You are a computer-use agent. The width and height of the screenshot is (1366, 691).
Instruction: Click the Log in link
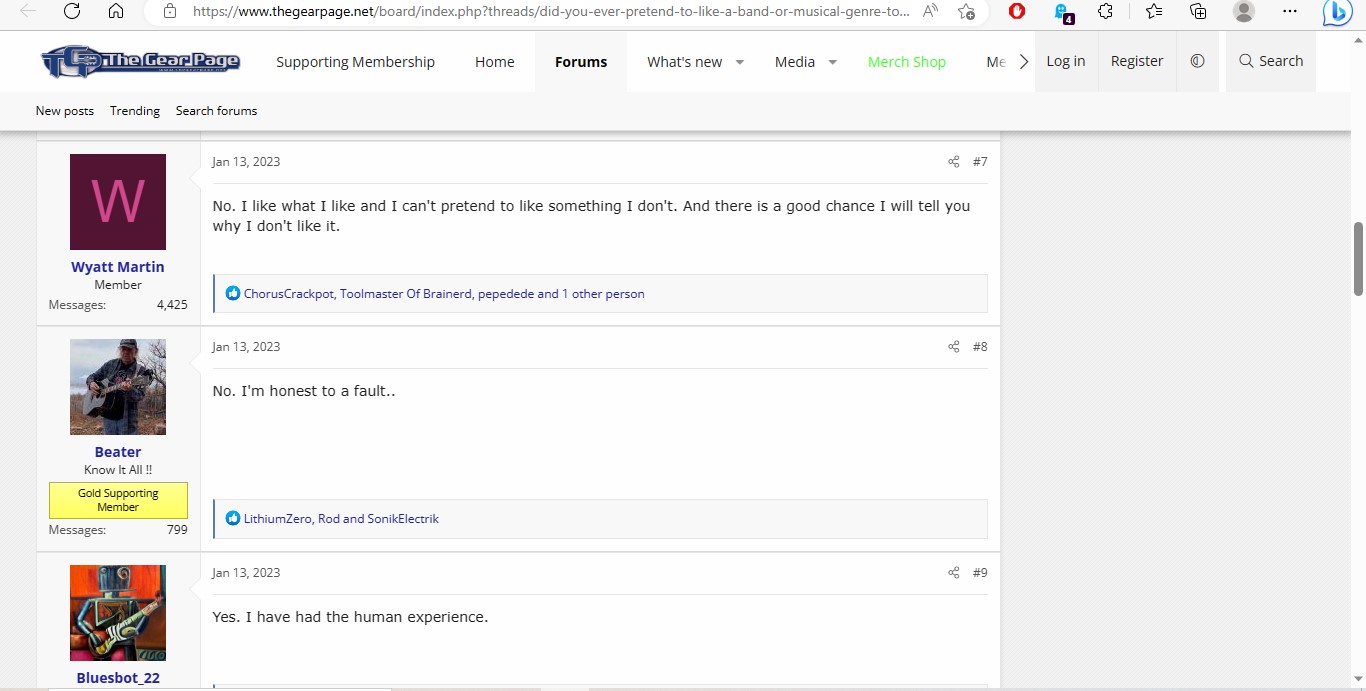(x=1065, y=61)
